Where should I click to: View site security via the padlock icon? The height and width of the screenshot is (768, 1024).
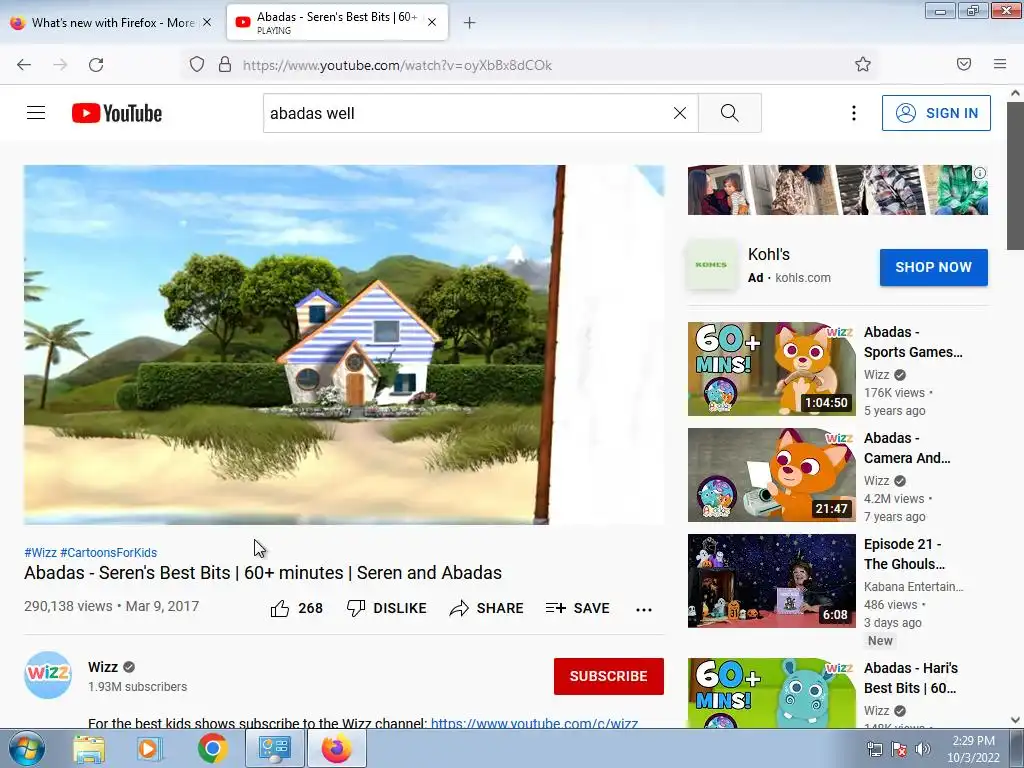[225, 65]
